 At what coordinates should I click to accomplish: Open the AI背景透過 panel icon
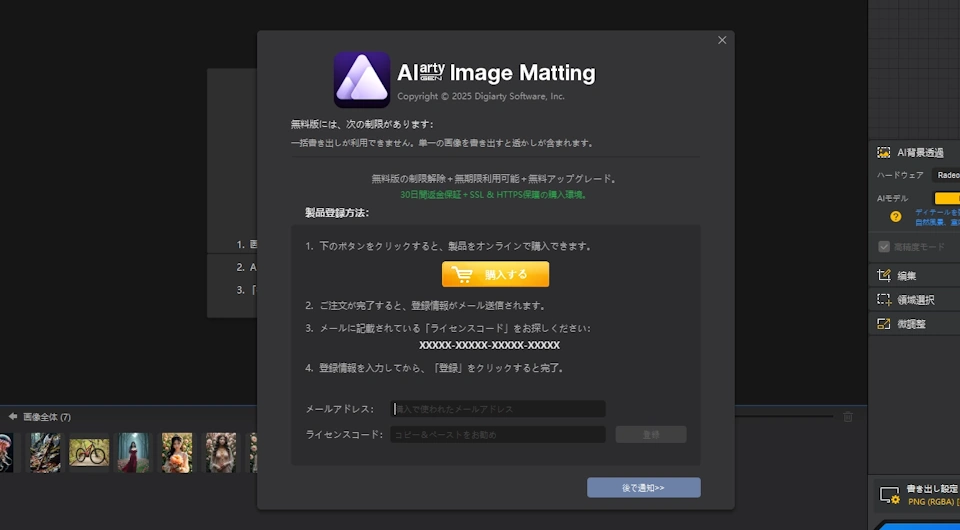(883, 152)
